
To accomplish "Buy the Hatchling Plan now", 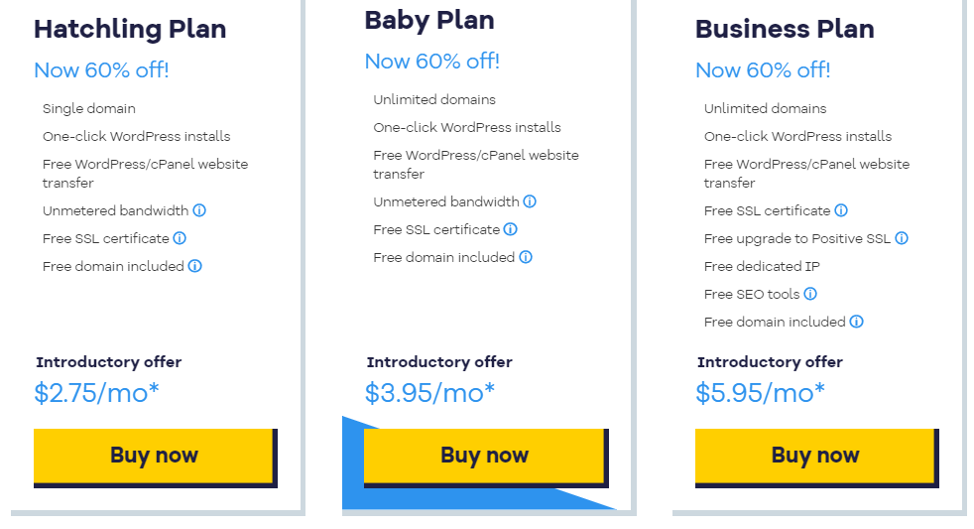I will point(155,458).
